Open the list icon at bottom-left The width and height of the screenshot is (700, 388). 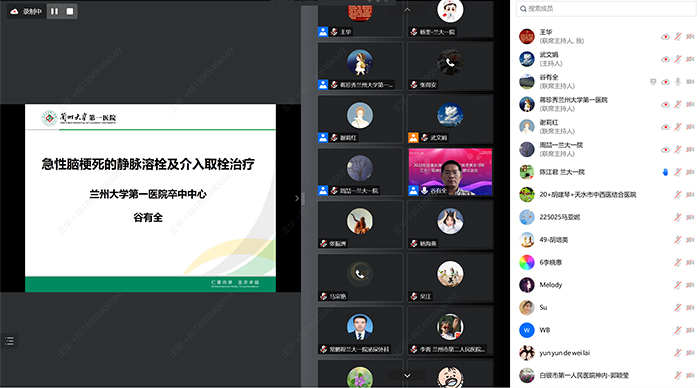pyautogui.click(x=9, y=341)
